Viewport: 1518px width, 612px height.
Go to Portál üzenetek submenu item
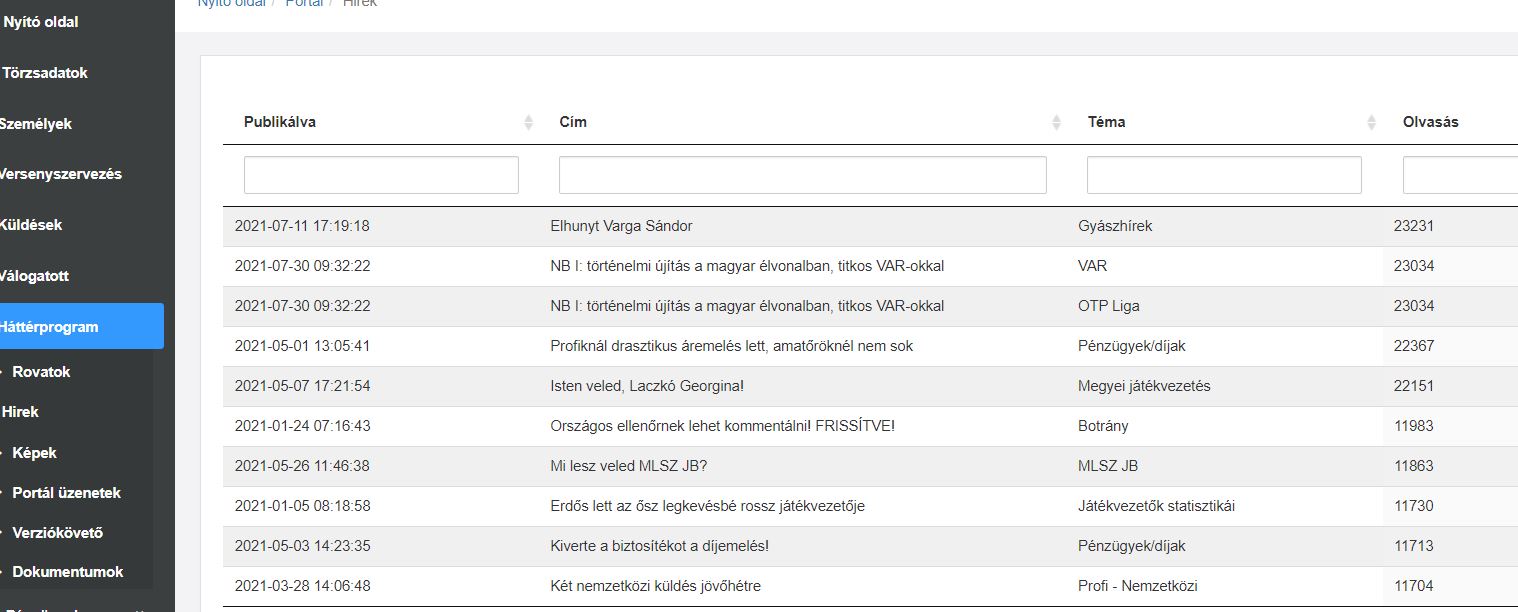click(x=66, y=493)
